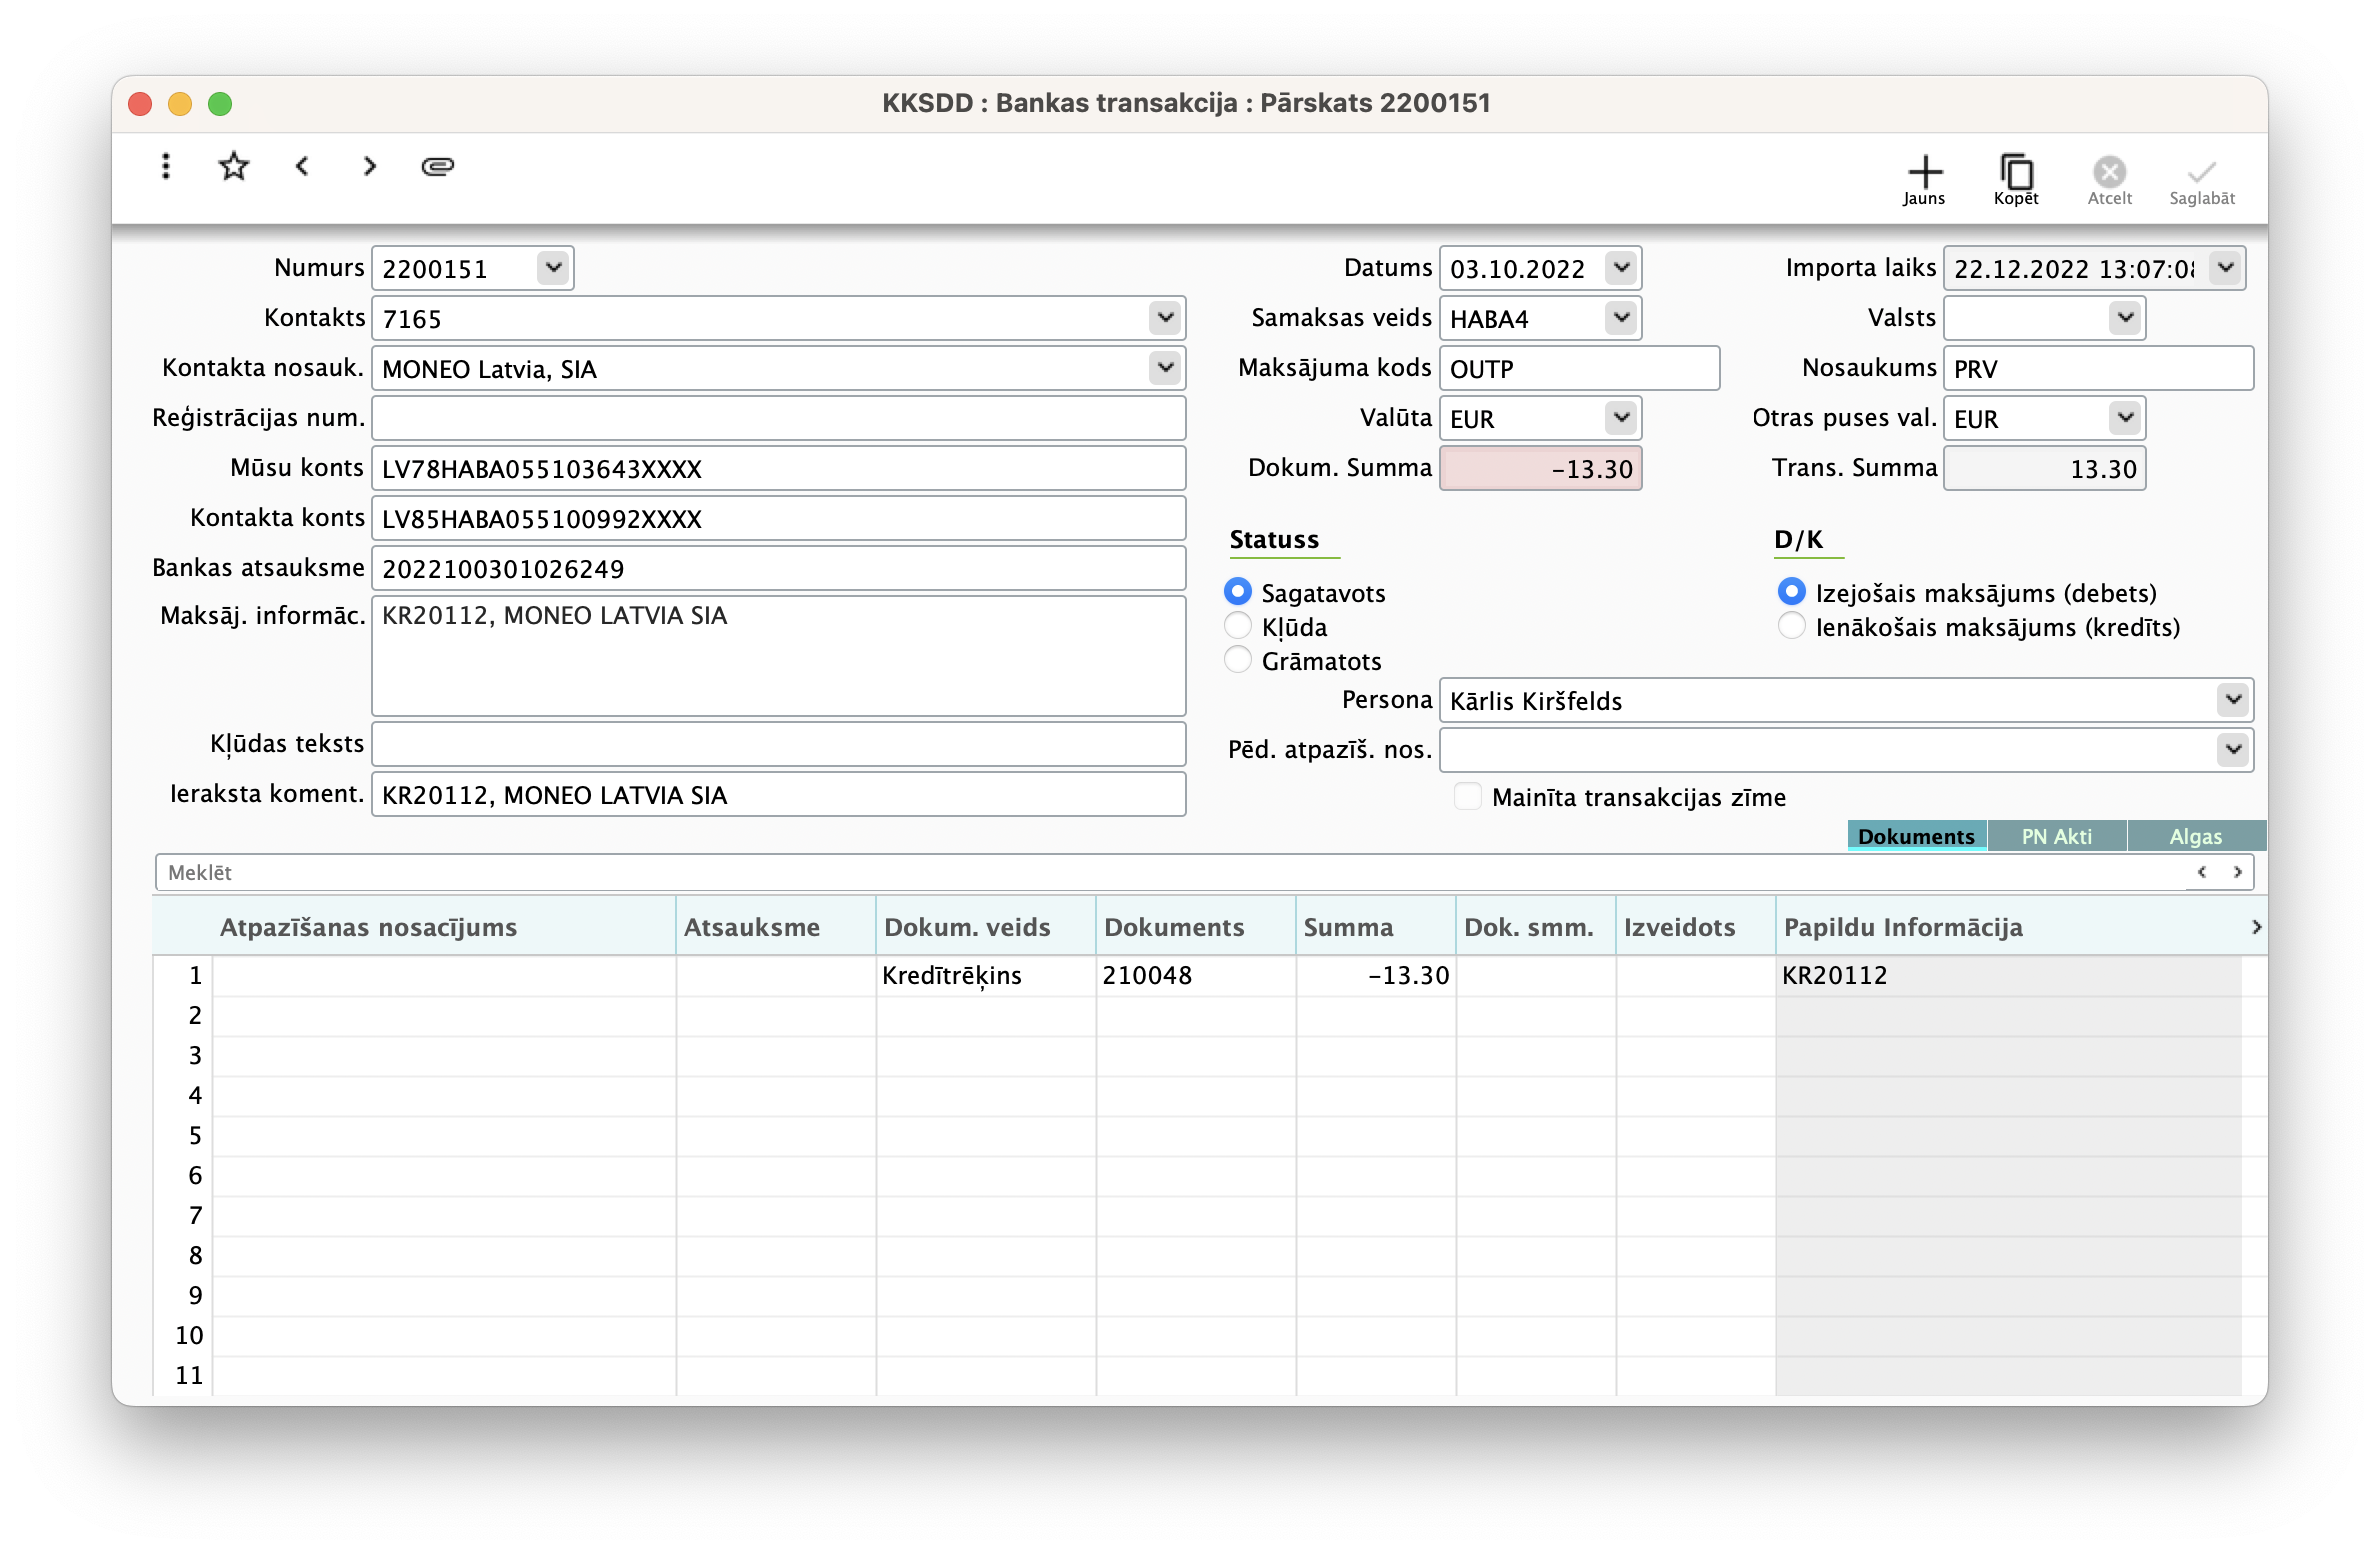2380x1554 pixels.
Task: Click the Atpazīšanas nosacījums column header
Action: [x=444, y=927]
